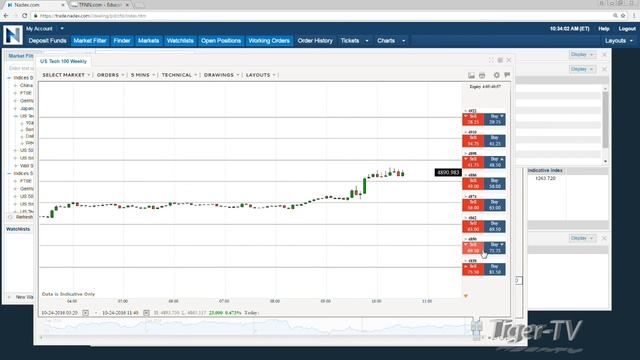The height and width of the screenshot is (360, 640).
Task: Maximize the US Tech 100 chart window
Action: pyautogui.click(x=491, y=60)
